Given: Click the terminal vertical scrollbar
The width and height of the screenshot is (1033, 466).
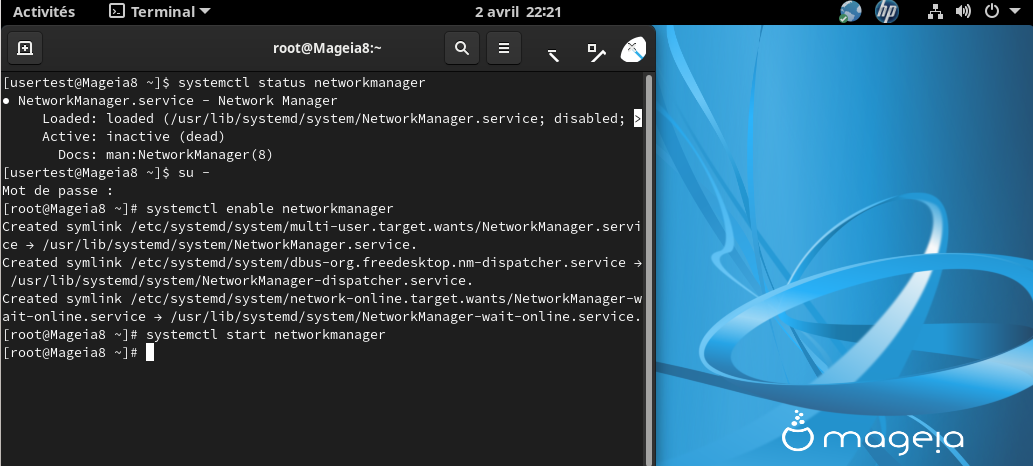Looking at the screenshot, I should (649, 269).
